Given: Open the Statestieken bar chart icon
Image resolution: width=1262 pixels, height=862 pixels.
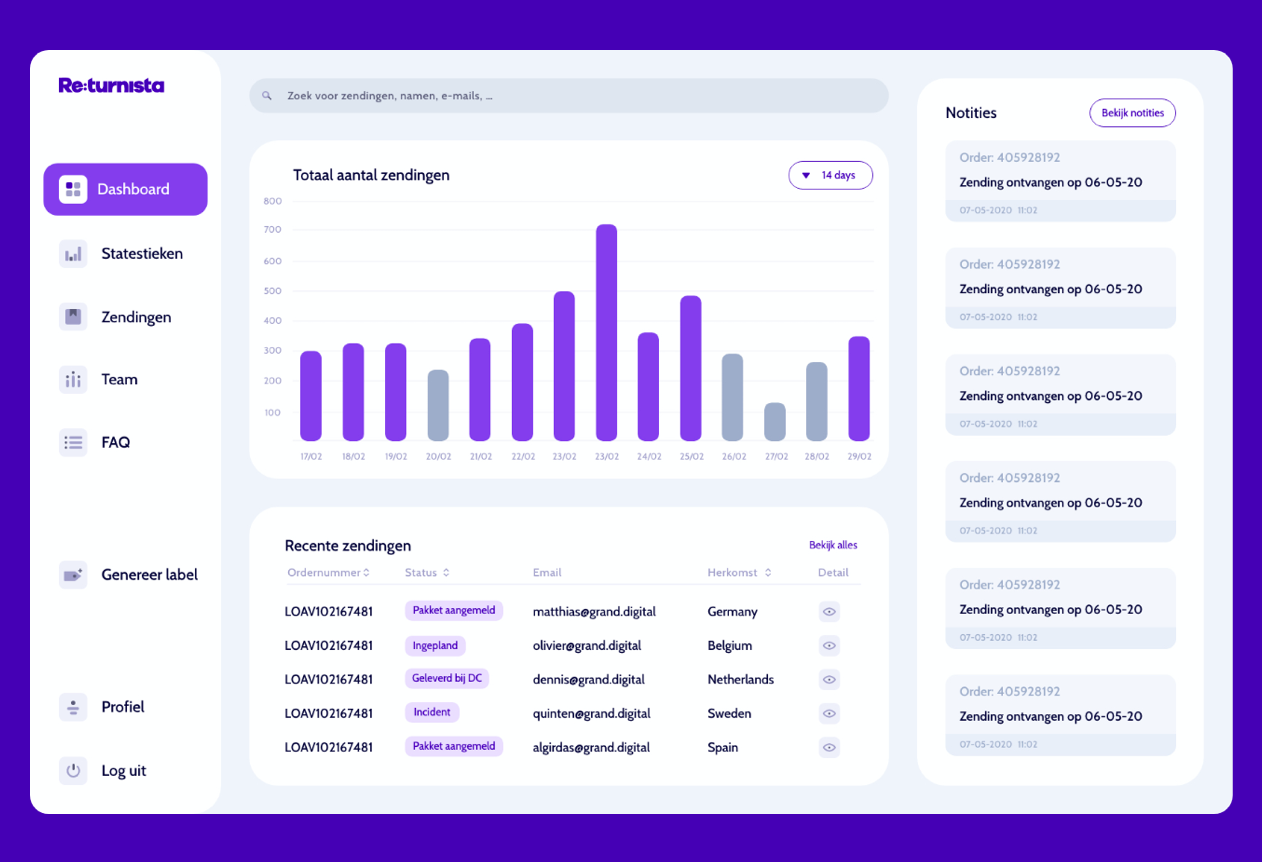Looking at the screenshot, I should (73, 254).
